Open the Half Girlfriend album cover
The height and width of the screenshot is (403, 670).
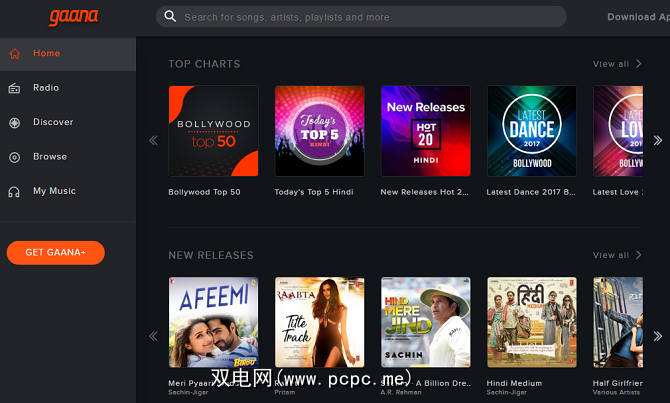[x=618, y=322]
